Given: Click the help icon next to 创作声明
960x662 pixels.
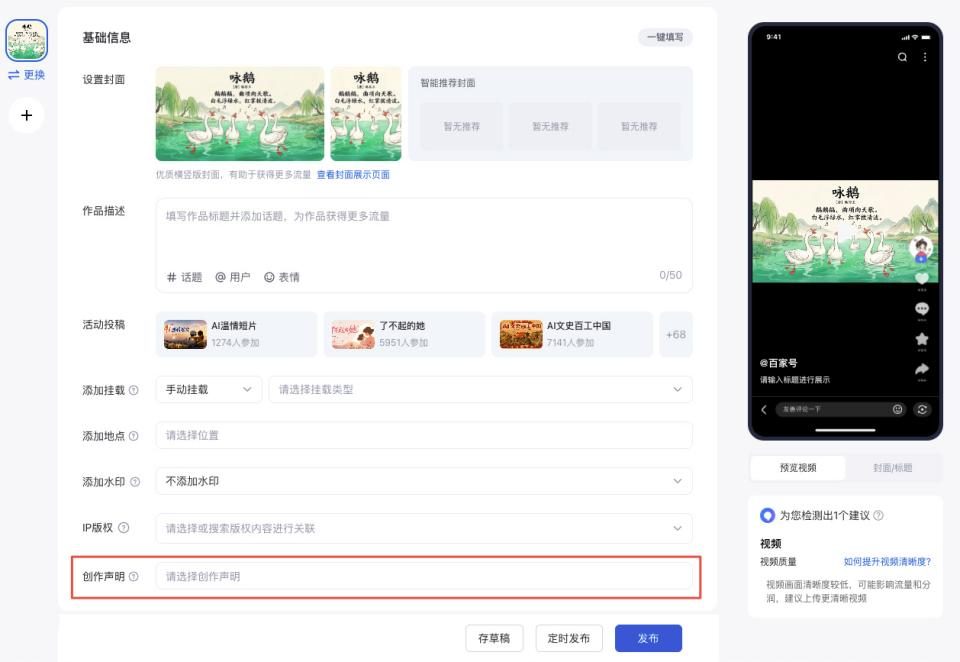Looking at the screenshot, I should 133,576.
